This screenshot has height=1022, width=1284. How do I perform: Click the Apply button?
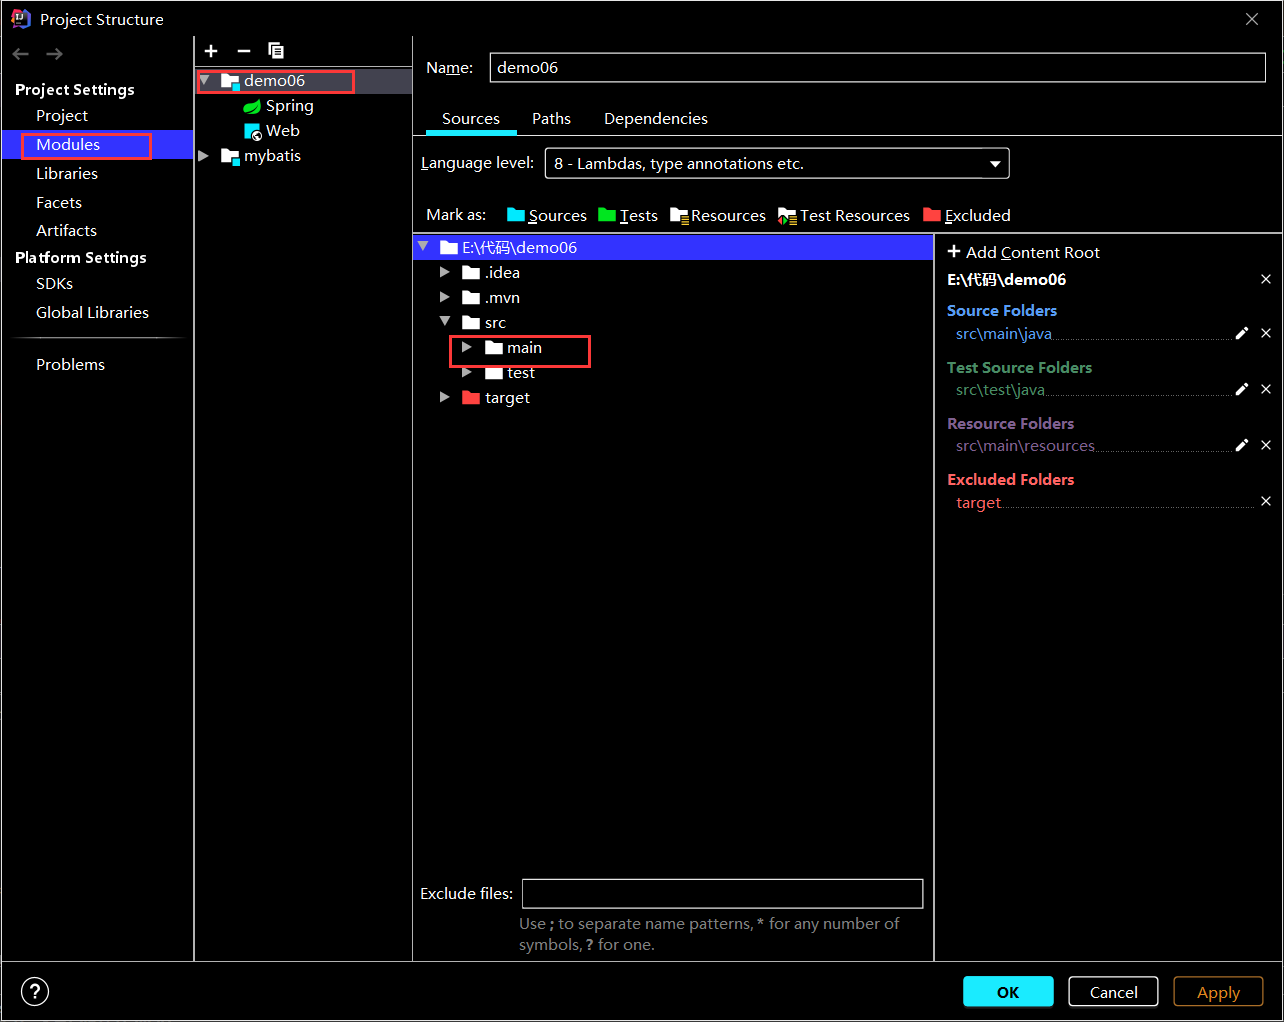pyautogui.click(x=1218, y=992)
